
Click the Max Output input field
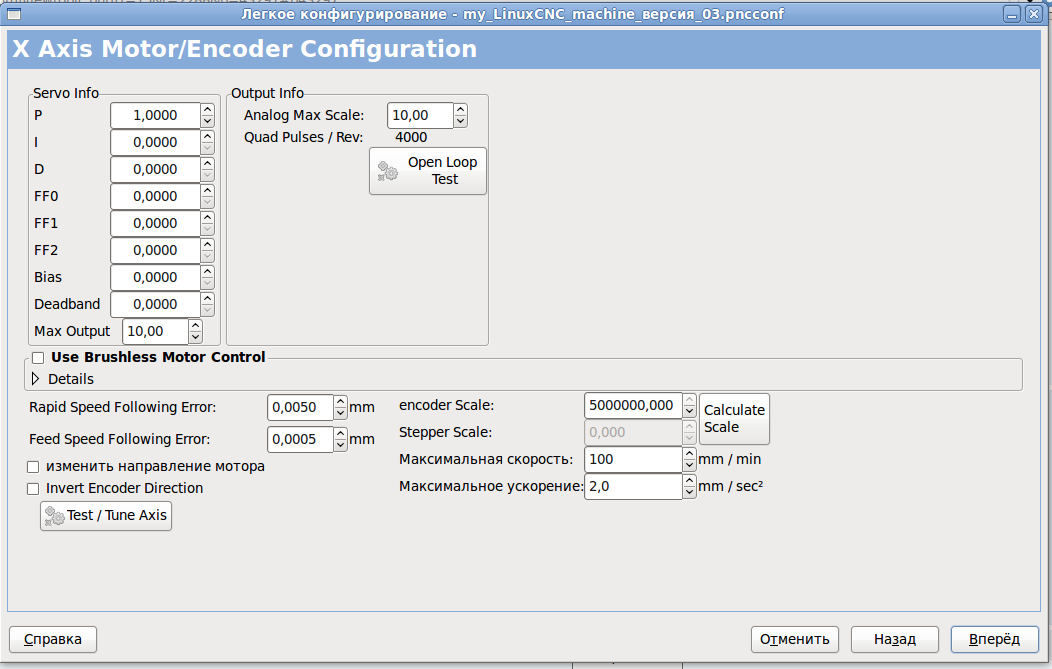(x=155, y=331)
